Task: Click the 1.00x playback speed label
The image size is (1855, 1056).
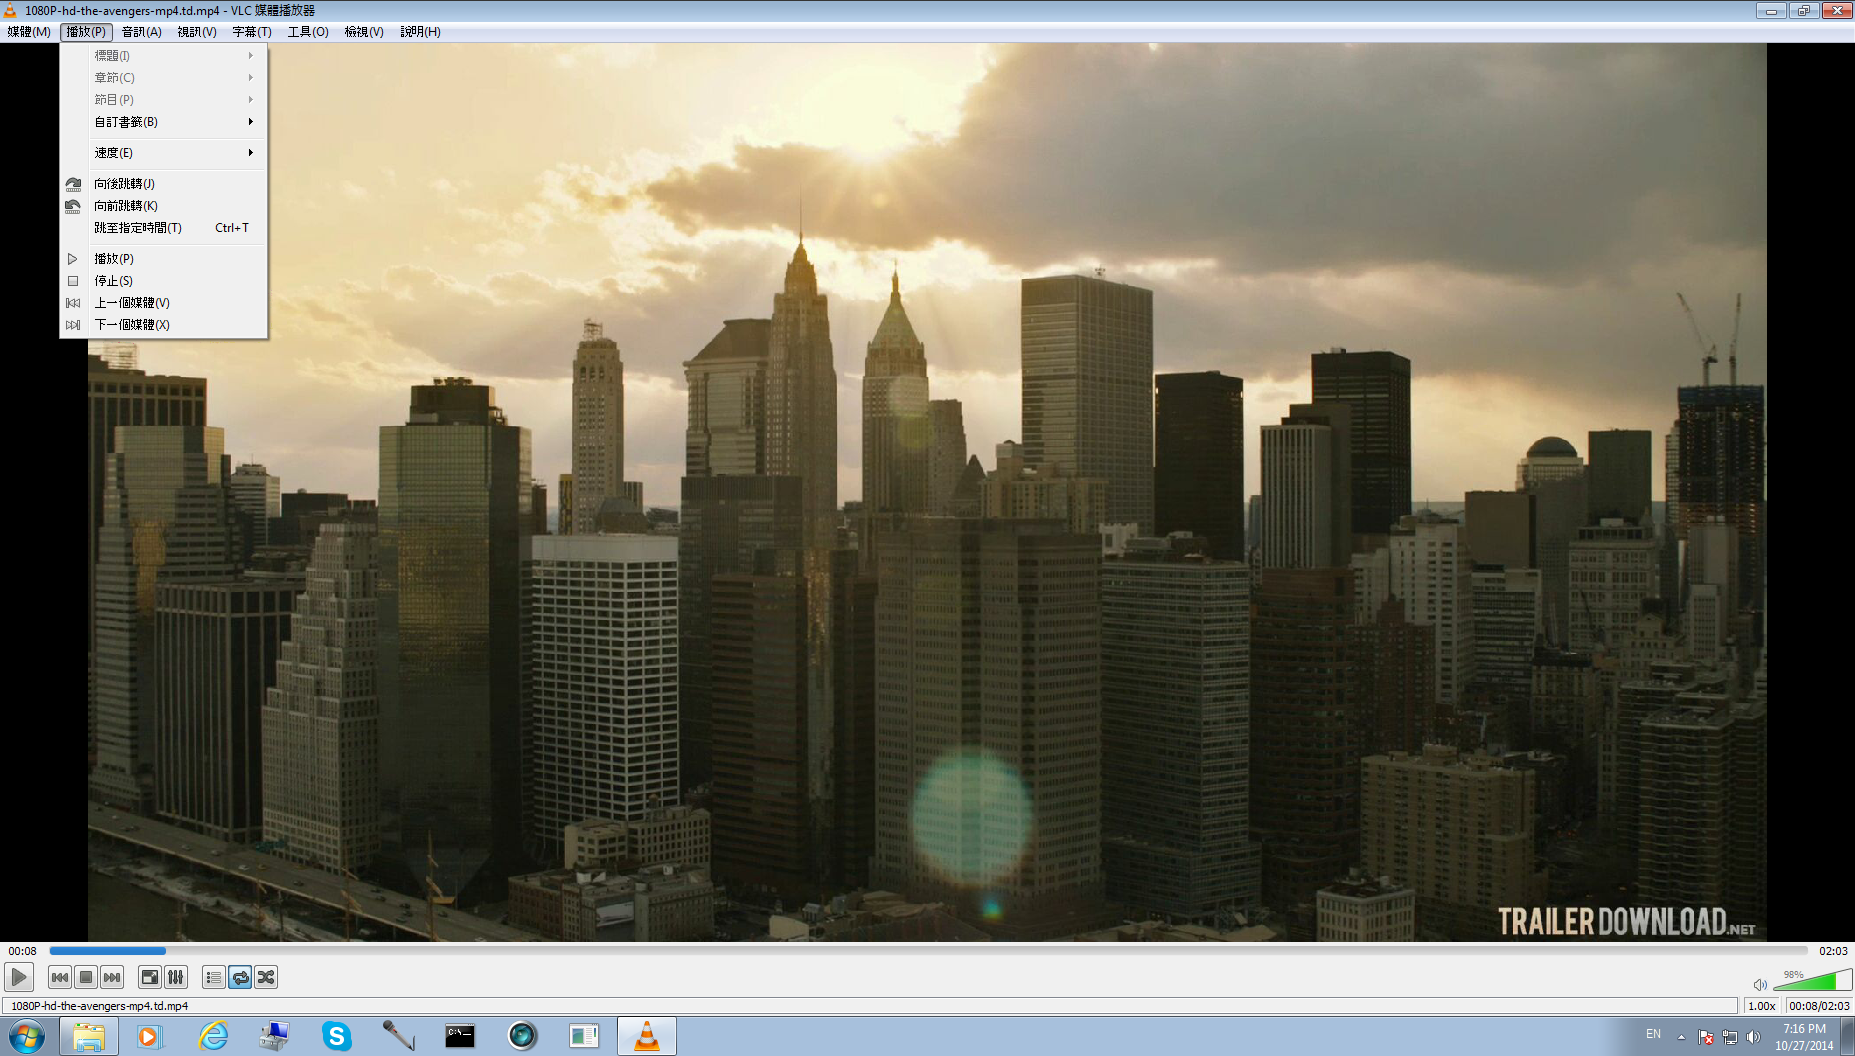Action: tap(1761, 1006)
